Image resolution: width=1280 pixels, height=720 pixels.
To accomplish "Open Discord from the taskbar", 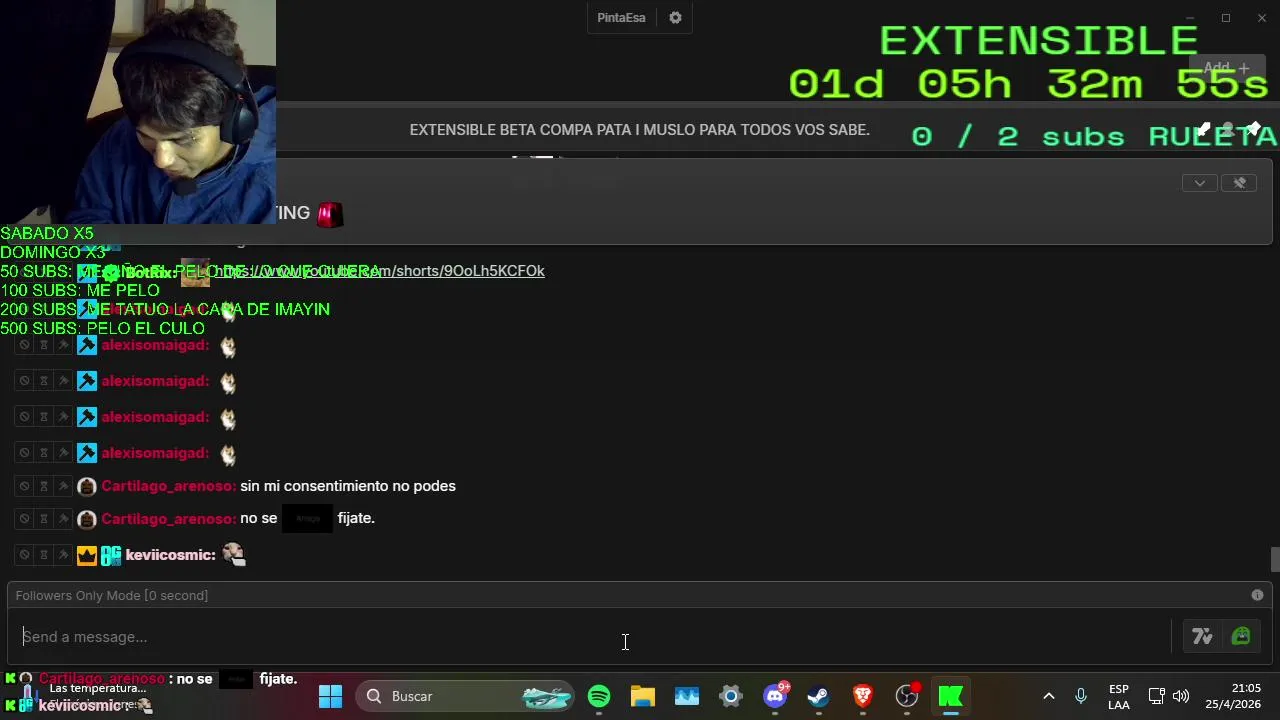I will coord(775,696).
